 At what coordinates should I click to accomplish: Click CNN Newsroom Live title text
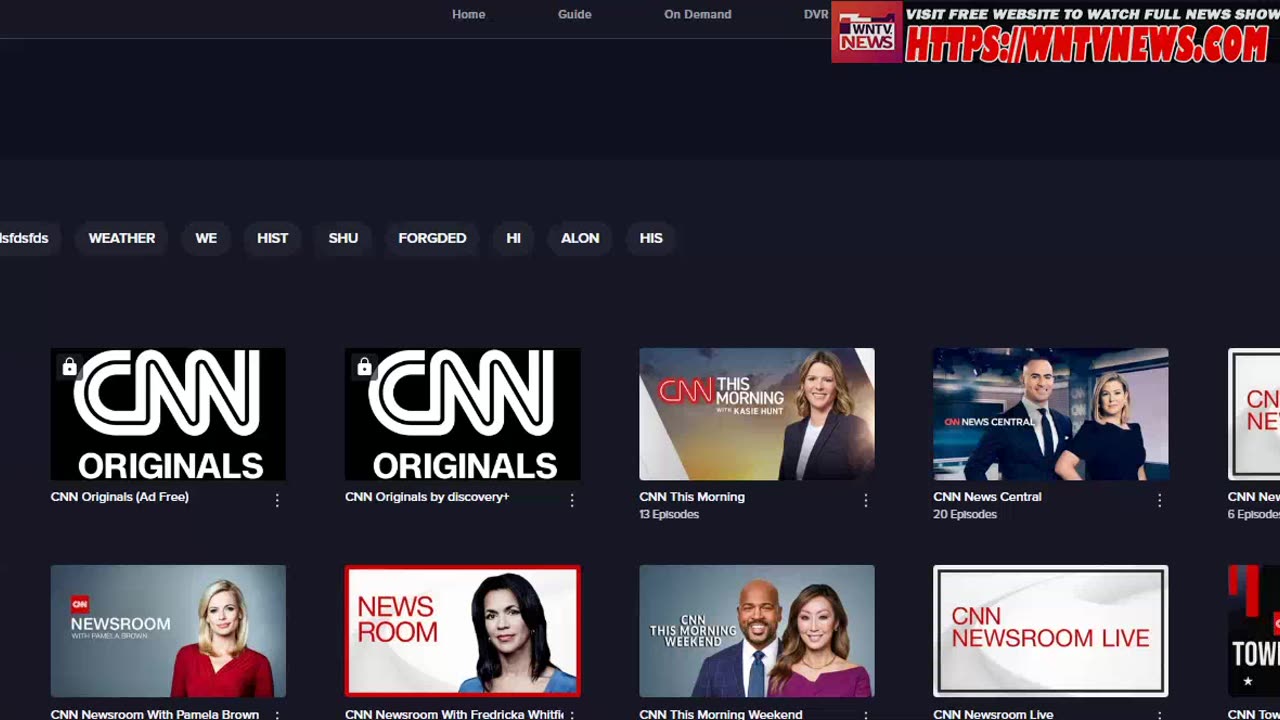(x=993, y=714)
